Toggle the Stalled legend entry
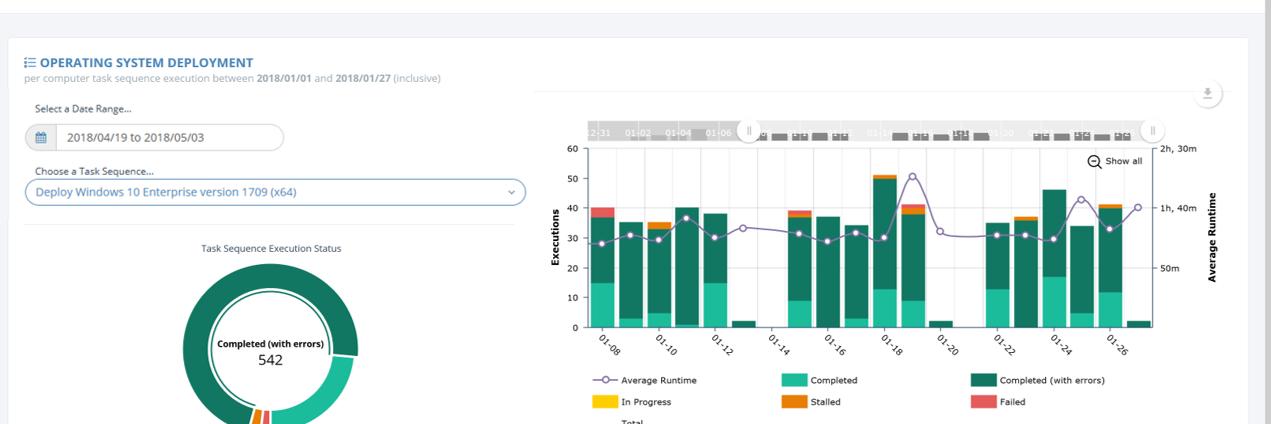Screen dimensions: 1271x424 pos(811,402)
